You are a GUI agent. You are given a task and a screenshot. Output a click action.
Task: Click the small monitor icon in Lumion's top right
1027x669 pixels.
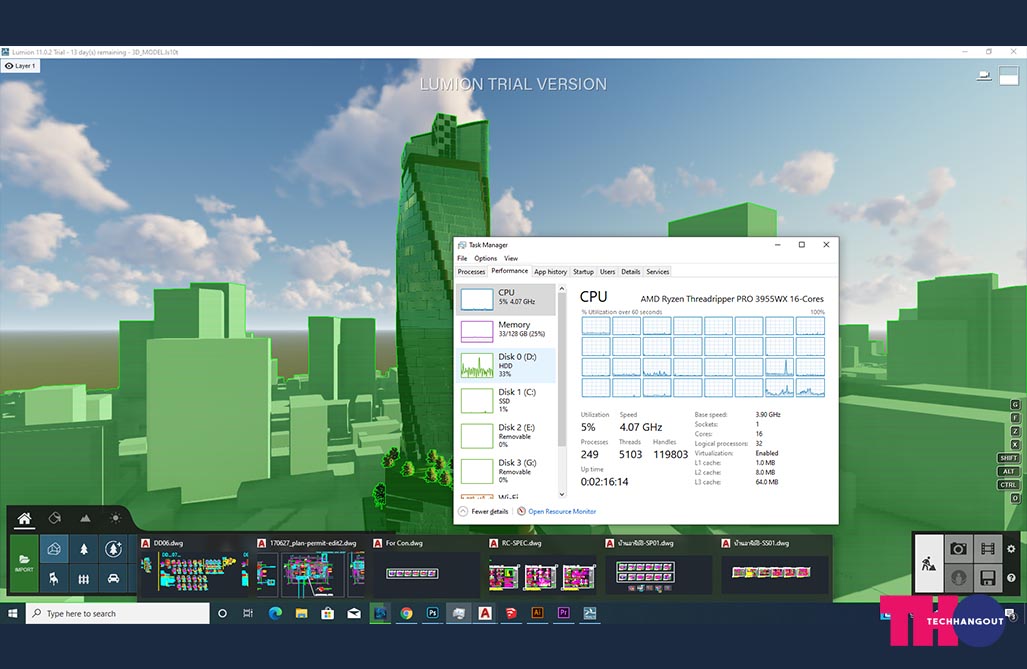coord(984,76)
